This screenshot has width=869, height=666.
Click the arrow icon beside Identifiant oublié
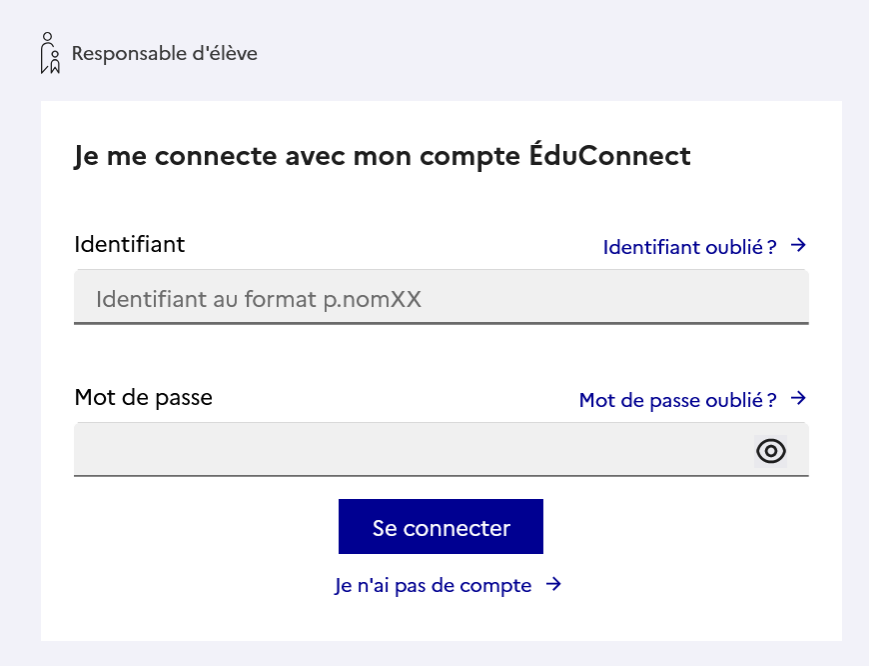(x=798, y=245)
